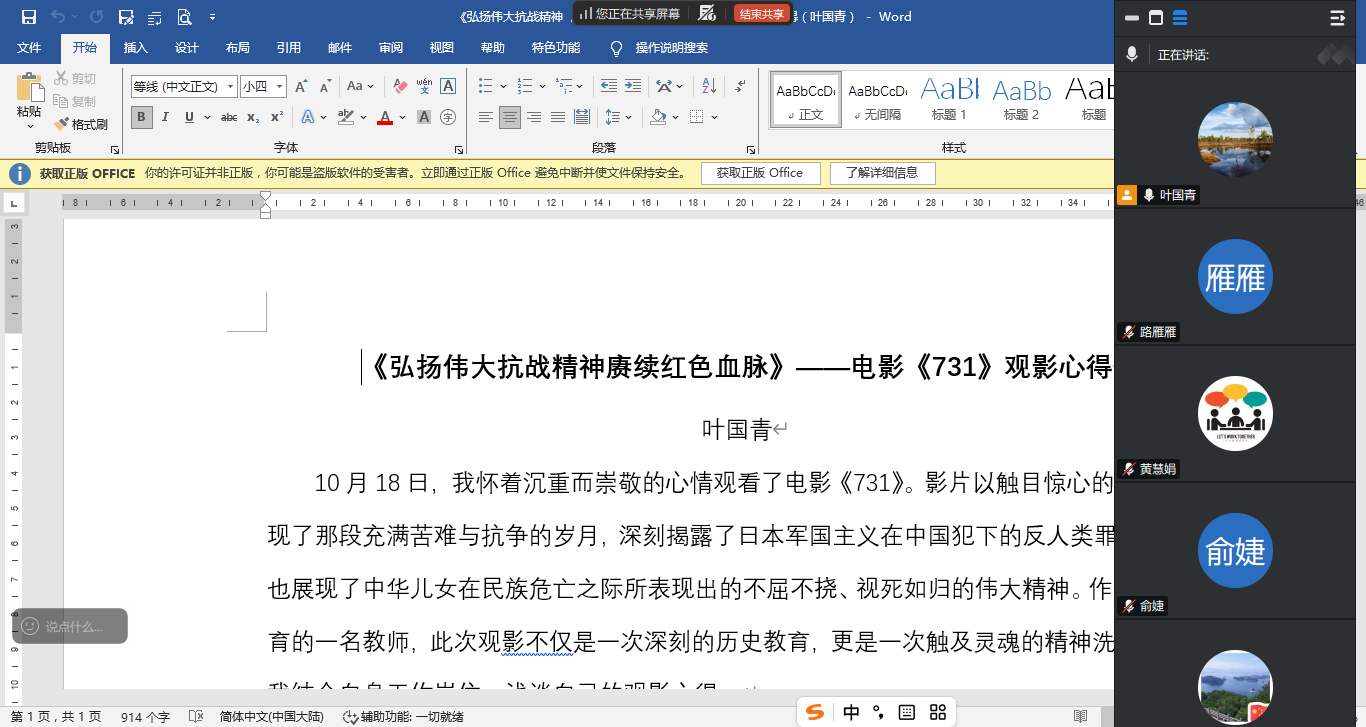Click the bullet list icon
1366x727 pixels.
tap(485, 86)
